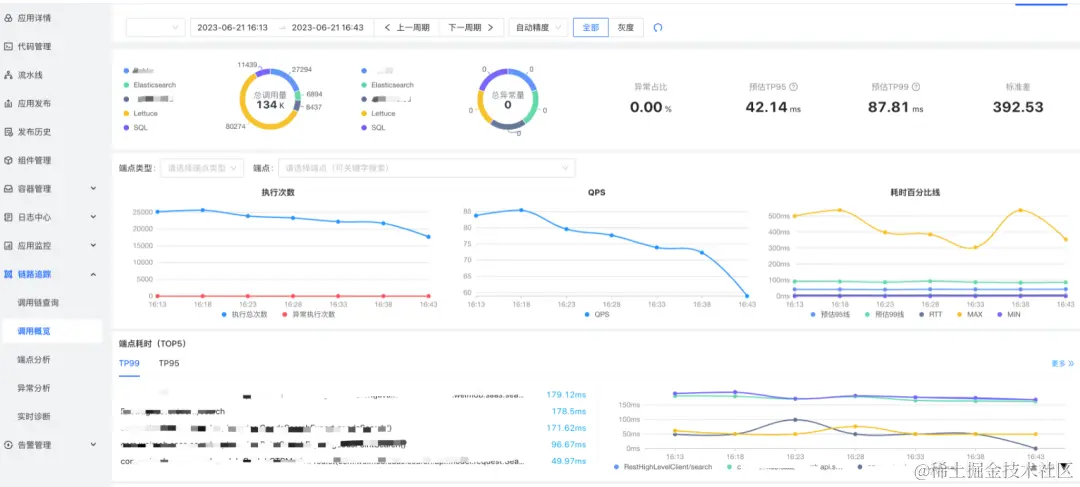The image size is (1080, 487).
Task: Expand the 日志中心 menu chevron
Action: [93, 217]
